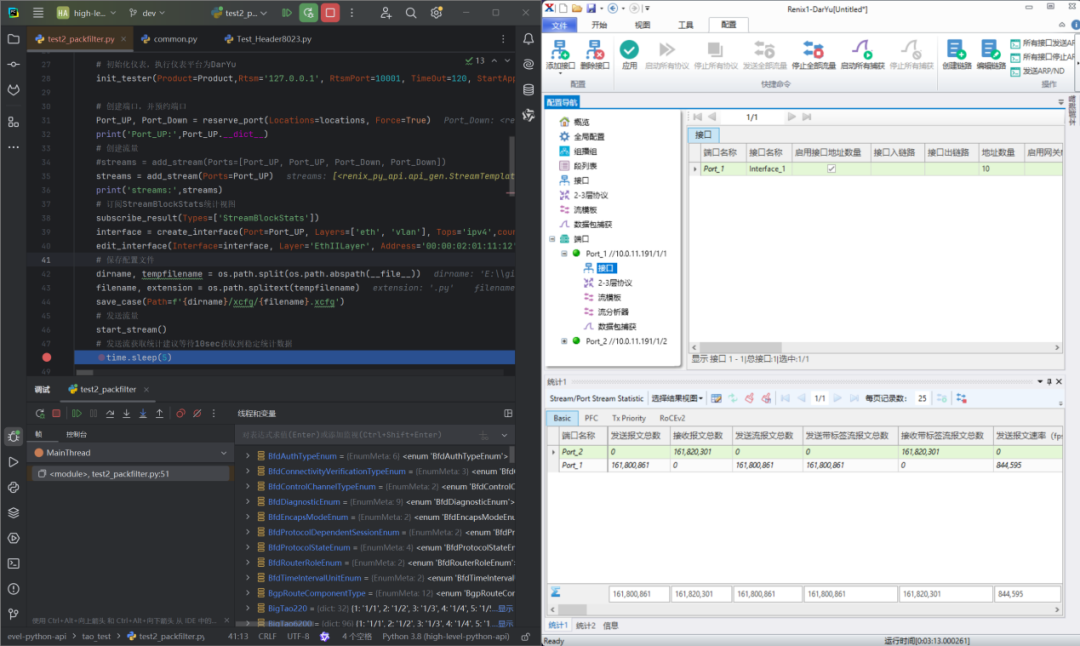Start all captures with 启动所有捕获 icon

pos(861,49)
